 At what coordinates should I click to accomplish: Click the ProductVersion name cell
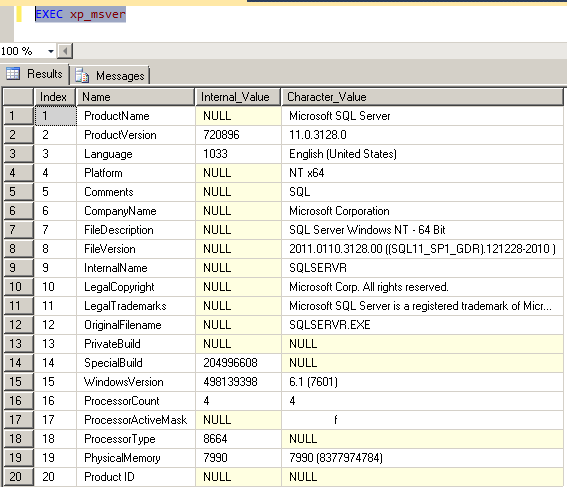[x=136, y=135]
